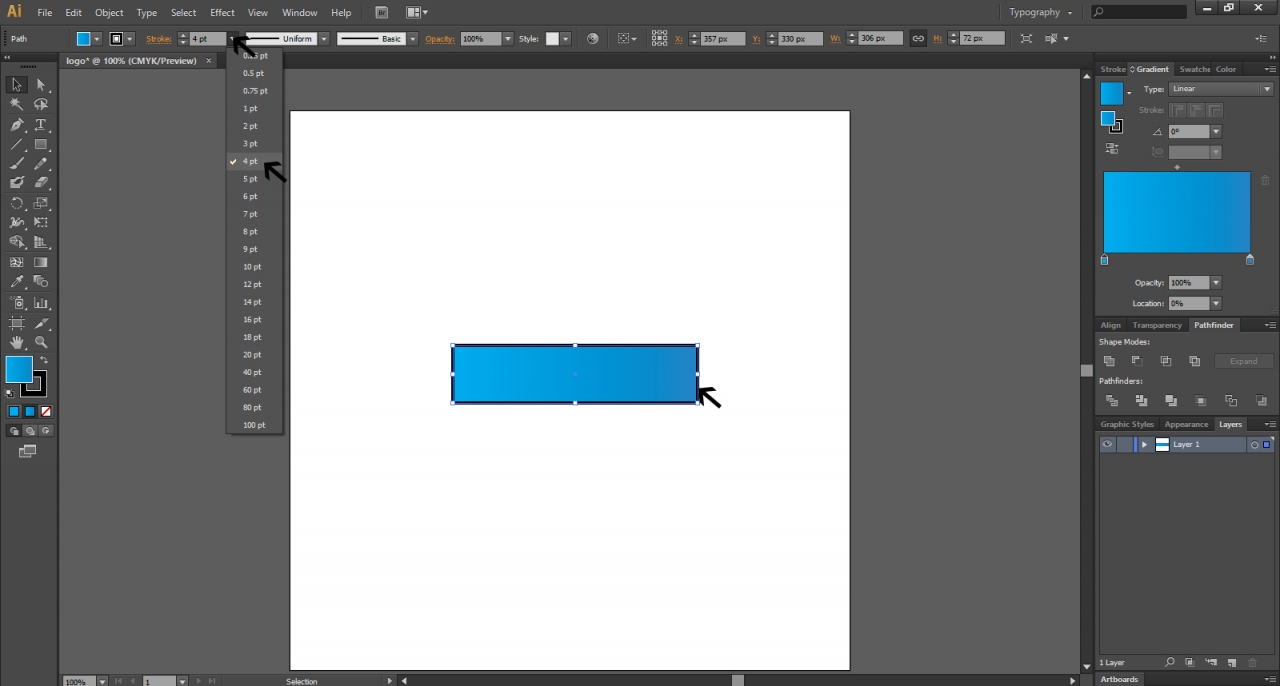Image resolution: width=1280 pixels, height=686 pixels.
Task: Open the Object menu
Action: point(109,13)
